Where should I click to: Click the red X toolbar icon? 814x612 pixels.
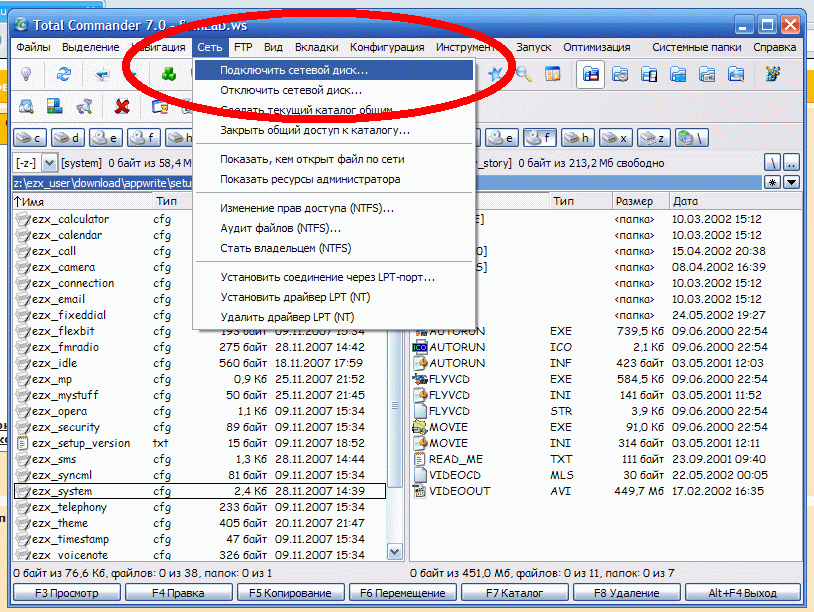pos(122,107)
